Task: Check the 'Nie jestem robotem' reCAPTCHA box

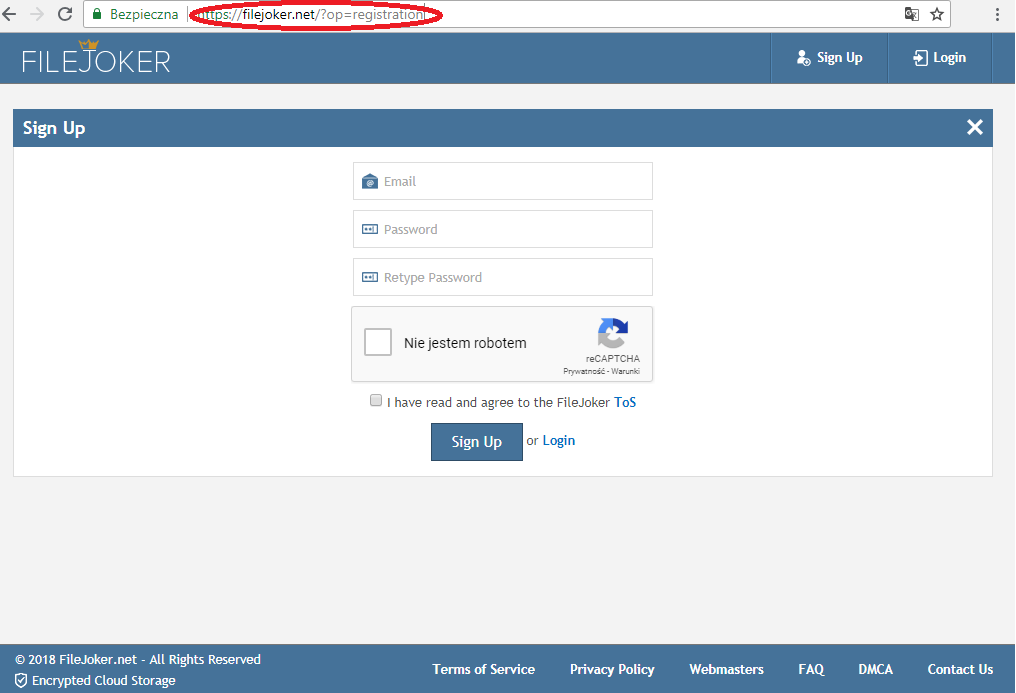Action: click(378, 343)
